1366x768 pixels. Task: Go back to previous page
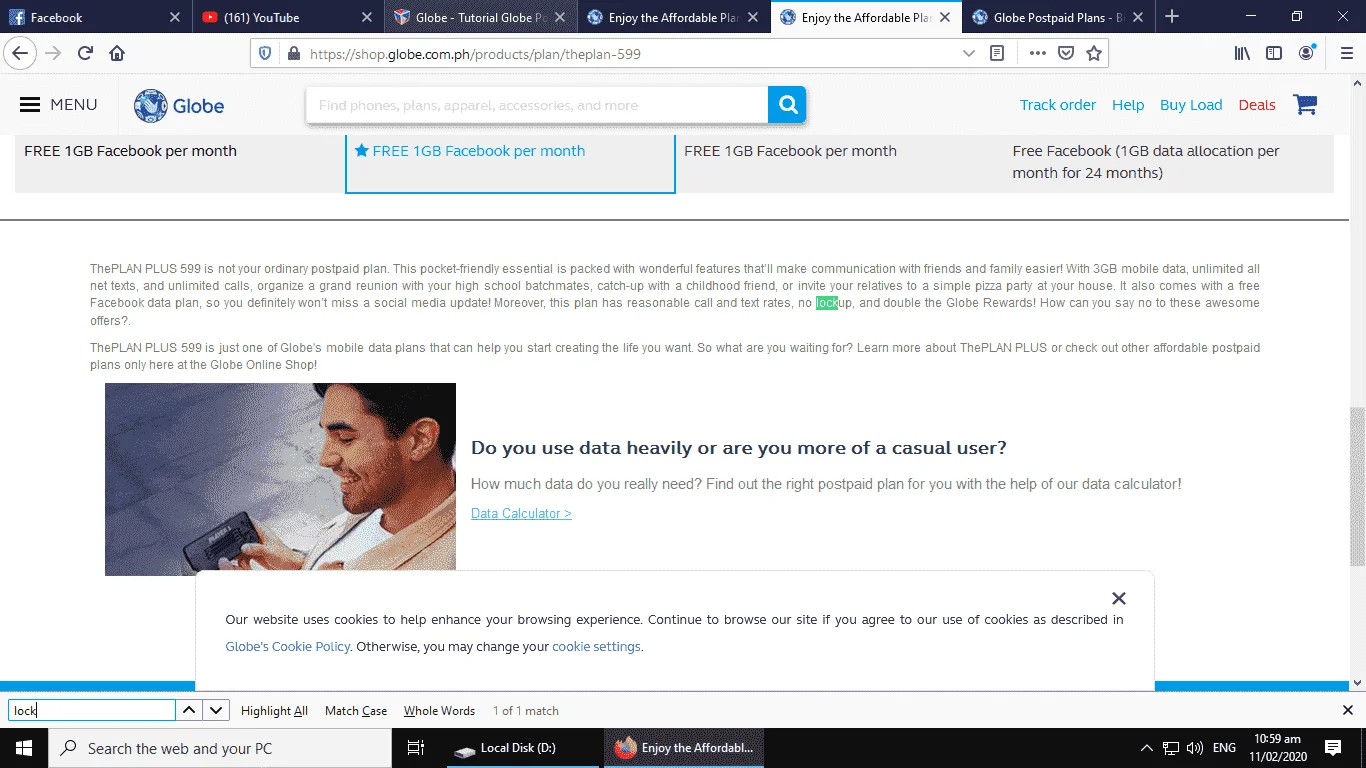coord(21,54)
